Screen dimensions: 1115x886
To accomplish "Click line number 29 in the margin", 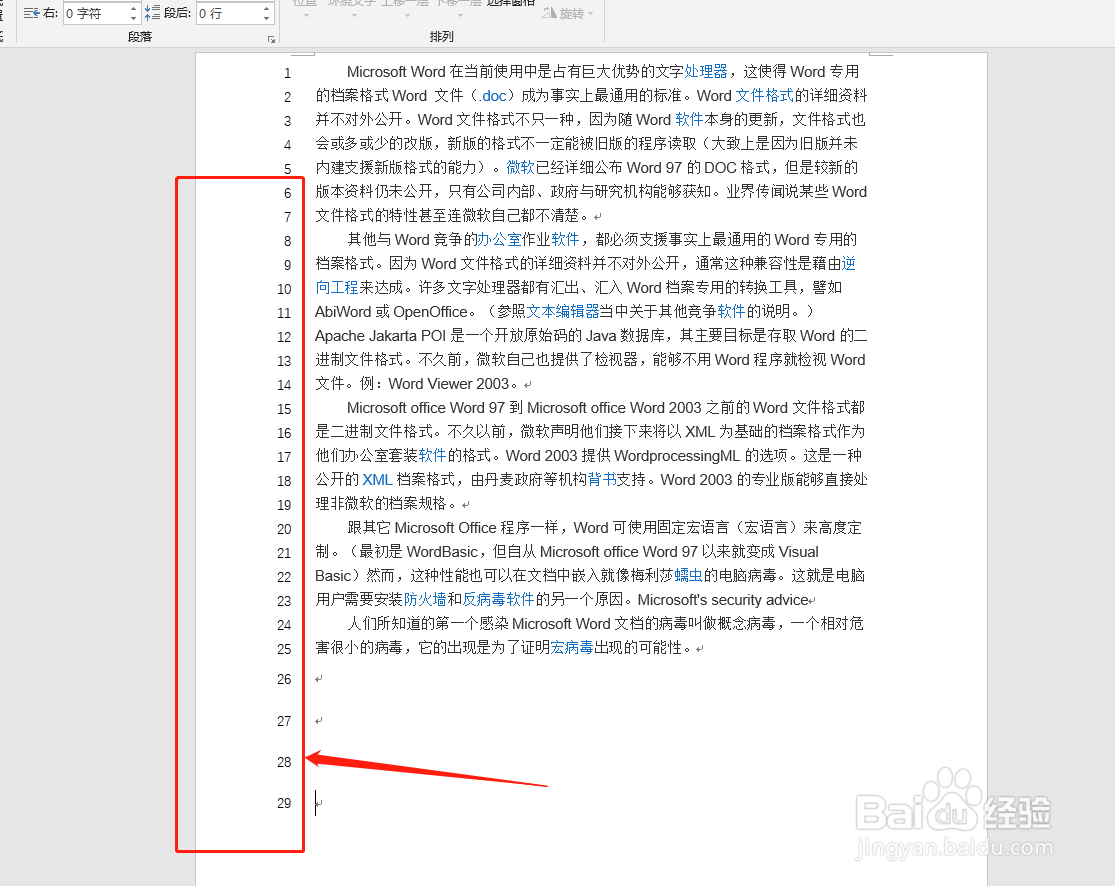I will (x=284, y=804).
